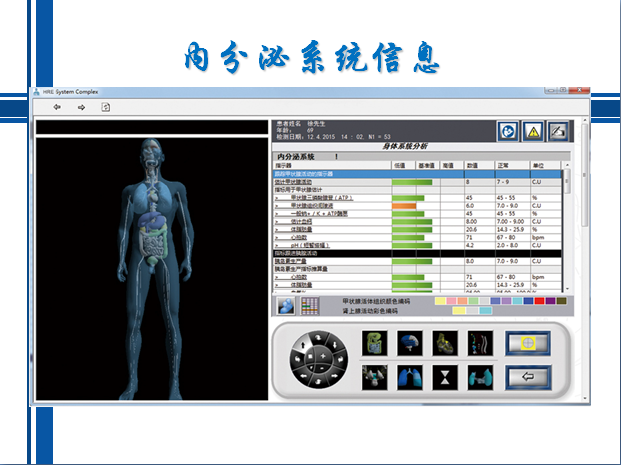621x465 pixels.
Task: Open the yellow warning triangle icon
Action: click(x=534, y=131)
